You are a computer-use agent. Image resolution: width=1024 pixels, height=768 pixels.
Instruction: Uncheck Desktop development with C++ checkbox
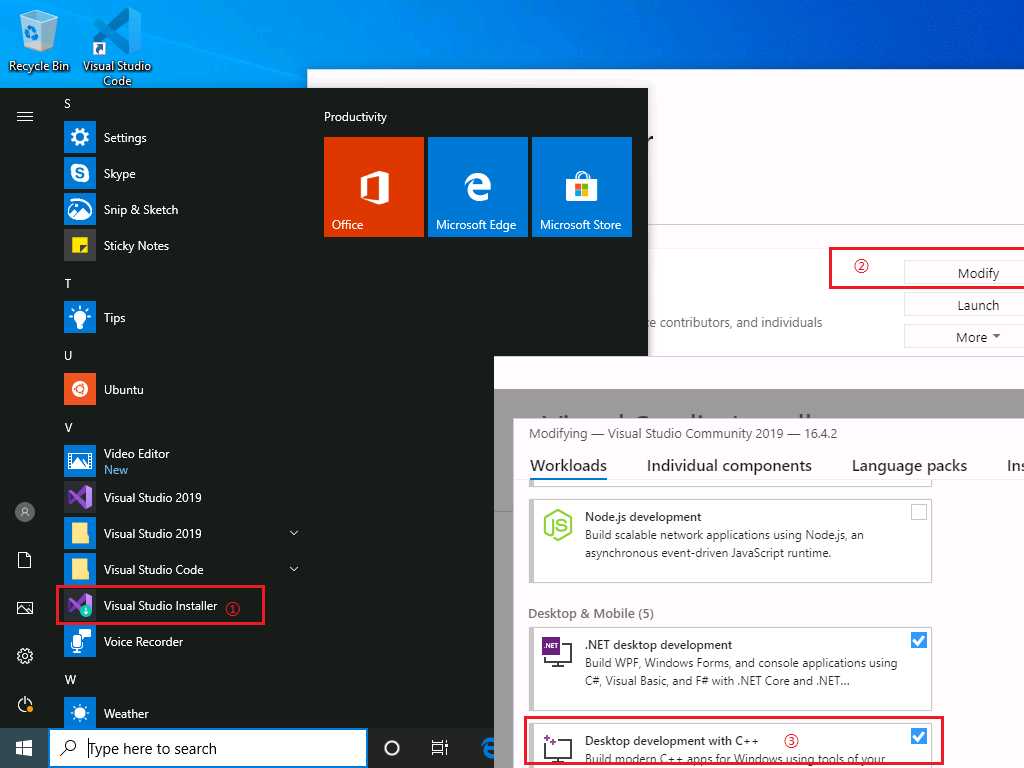[x=919, y=736]
